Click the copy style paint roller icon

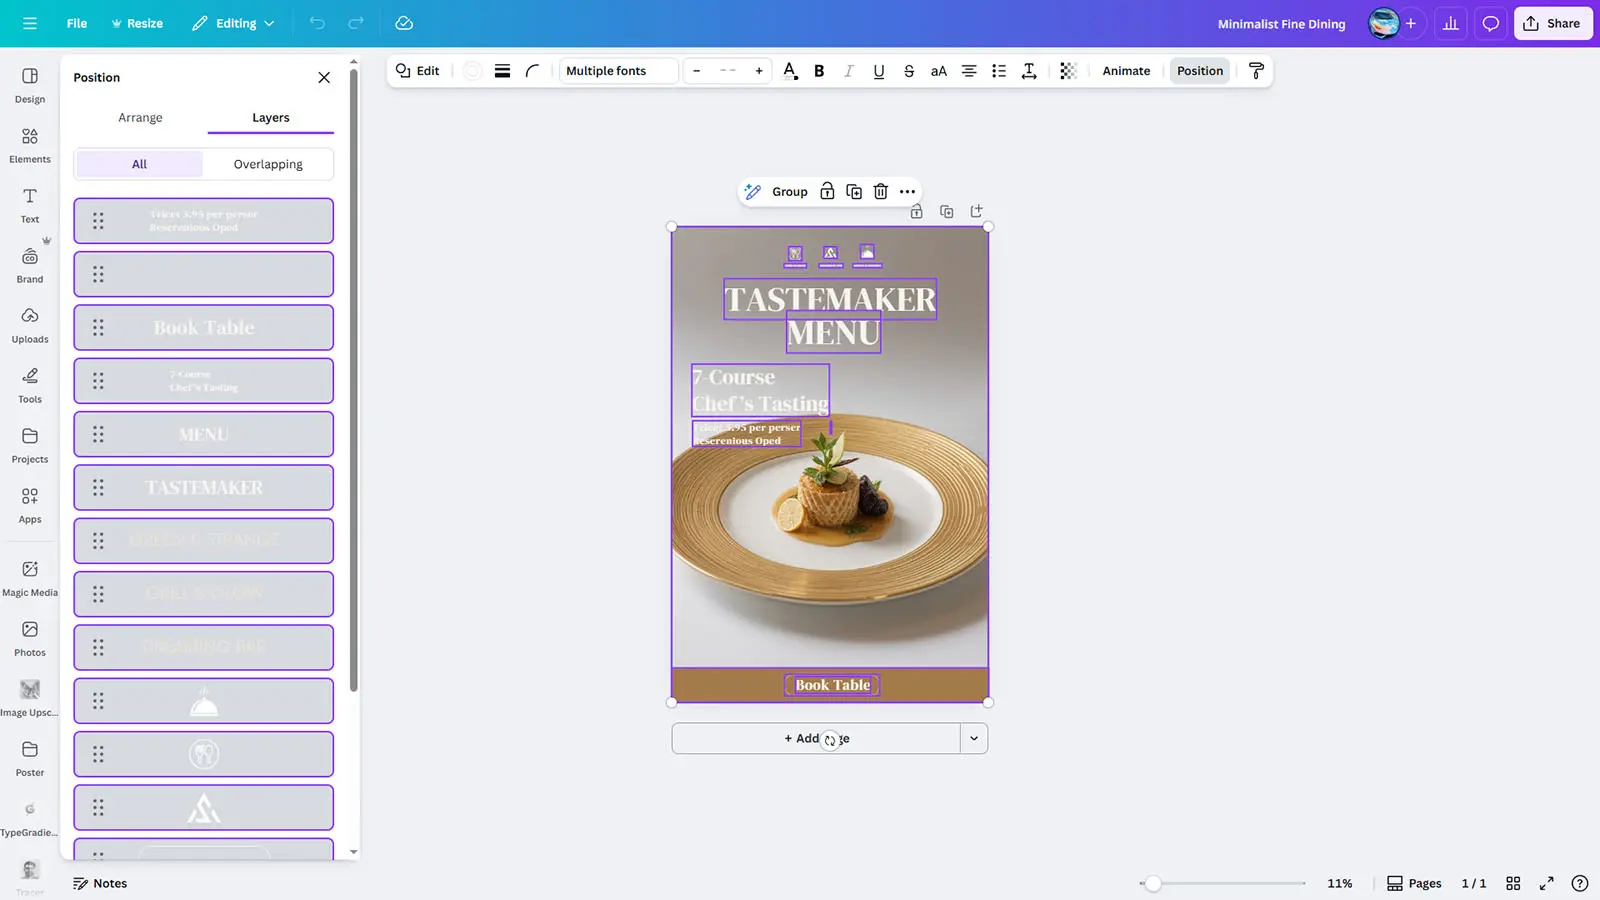click(x=1256, y=71)
